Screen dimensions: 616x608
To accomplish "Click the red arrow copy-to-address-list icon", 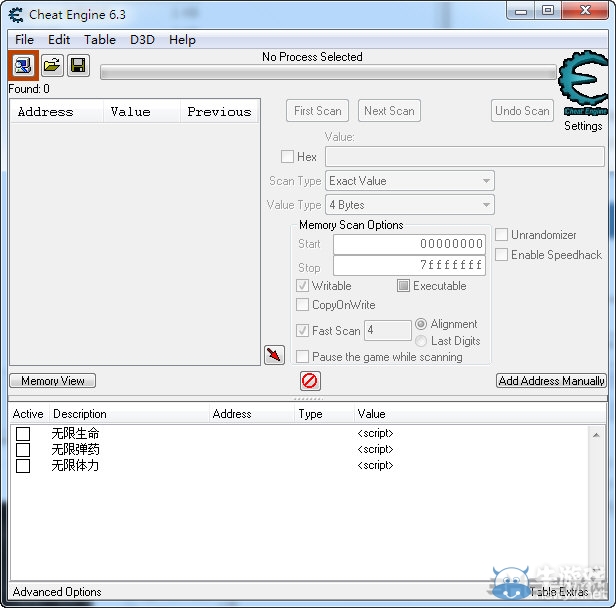I will pyautogui.click(x=274, y=355).
